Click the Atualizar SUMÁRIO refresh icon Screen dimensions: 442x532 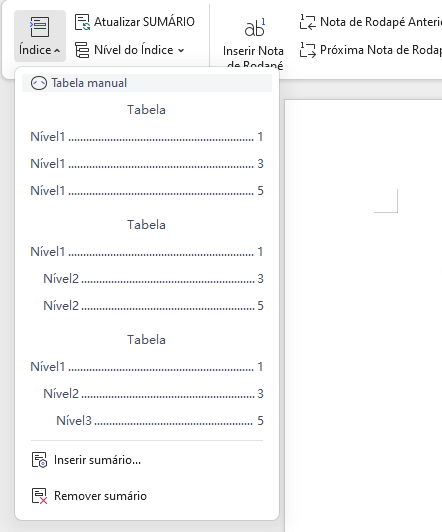(82, 22)
